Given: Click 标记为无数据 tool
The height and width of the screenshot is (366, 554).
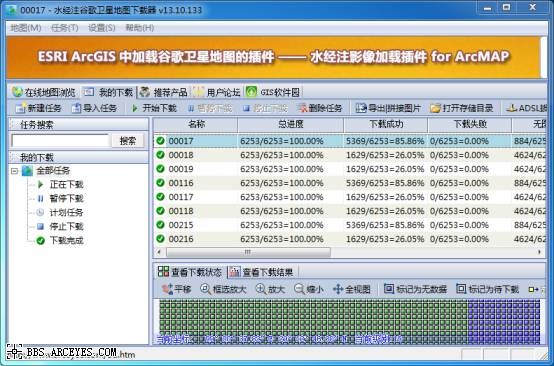Looking at the screenshot, I should (x=416, y=289).
